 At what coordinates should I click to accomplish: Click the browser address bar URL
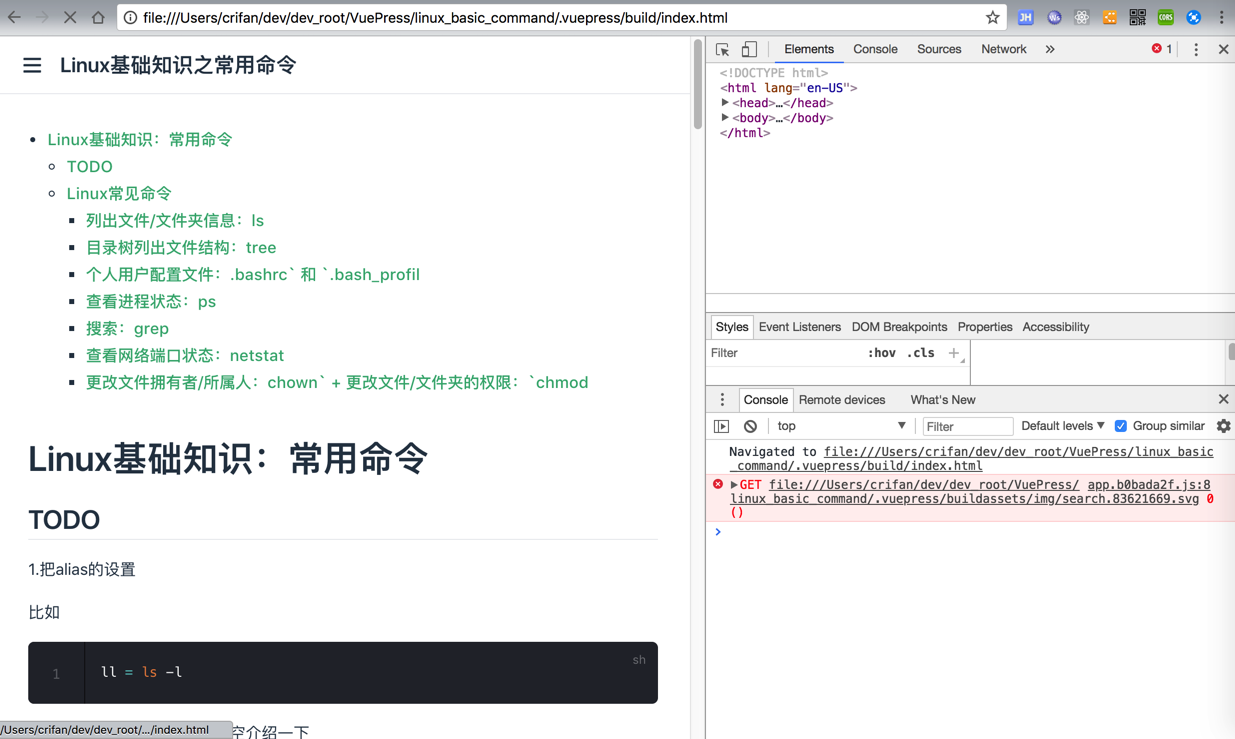point(435,18)
